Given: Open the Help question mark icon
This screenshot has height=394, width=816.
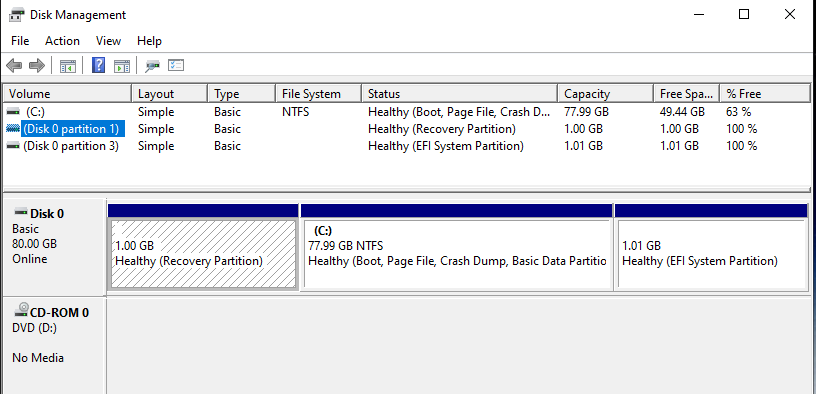Looking at the screenshot, I should pos(98,66).
